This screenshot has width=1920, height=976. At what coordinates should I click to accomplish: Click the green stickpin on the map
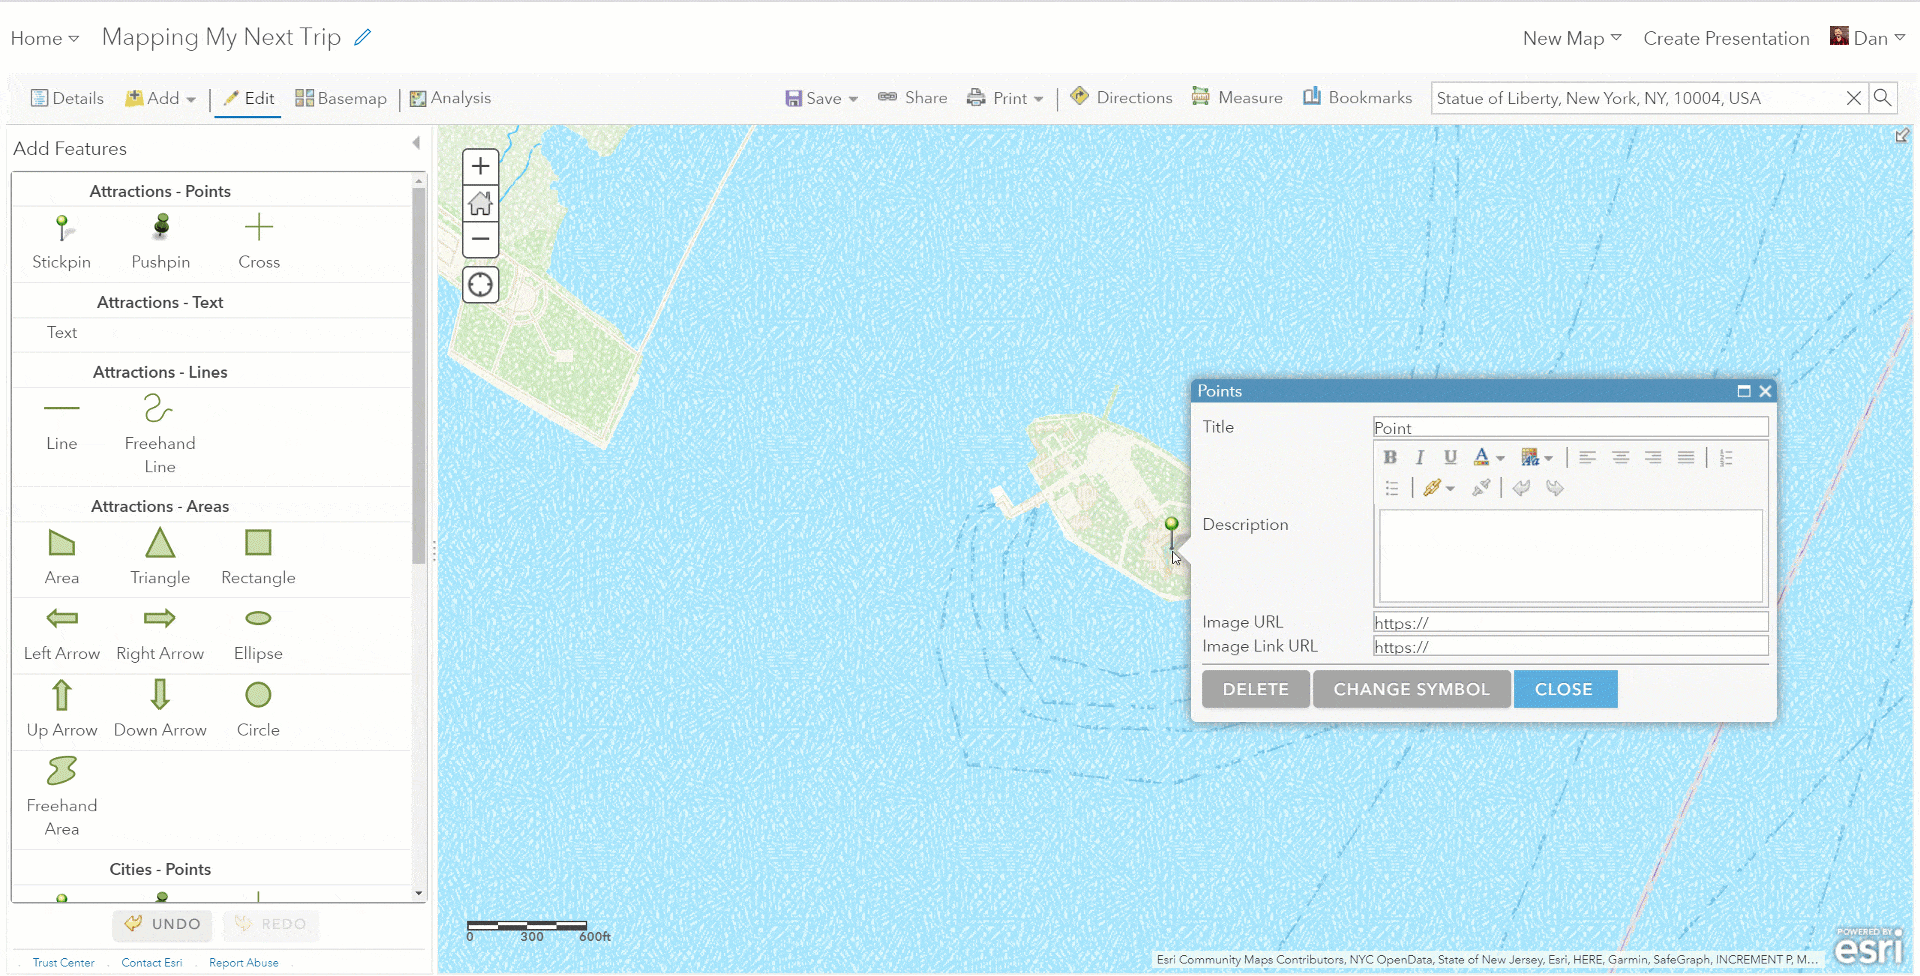[1172, 532]
